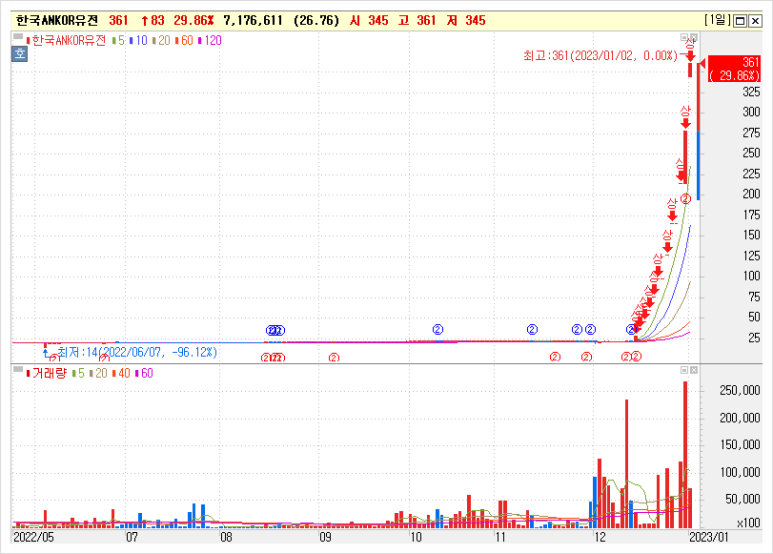Click the 2023/01 date on the time axis
The image size is (773, 554).
(709, 537)
